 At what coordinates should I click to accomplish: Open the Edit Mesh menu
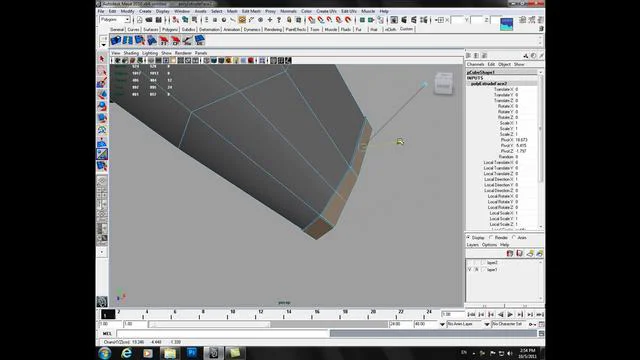251,11
